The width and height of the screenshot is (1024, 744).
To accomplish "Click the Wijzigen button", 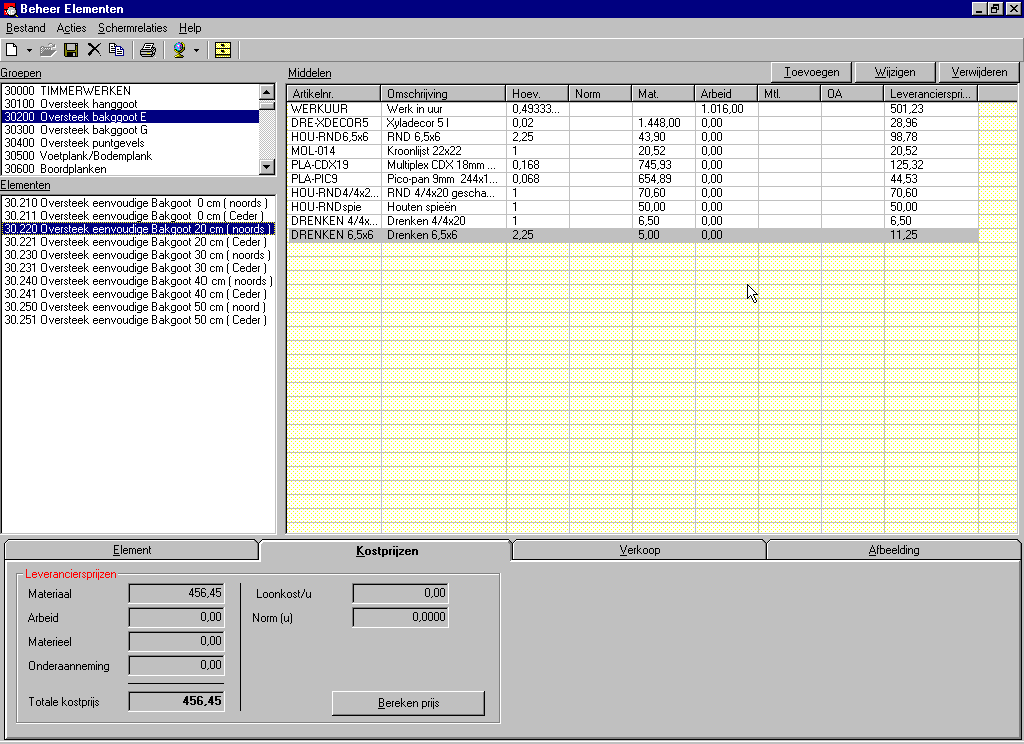I will coord(895,72).
